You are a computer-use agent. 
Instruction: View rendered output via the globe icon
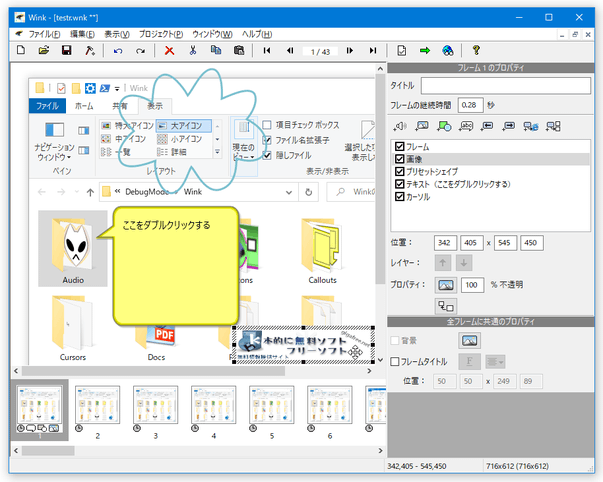448,50
